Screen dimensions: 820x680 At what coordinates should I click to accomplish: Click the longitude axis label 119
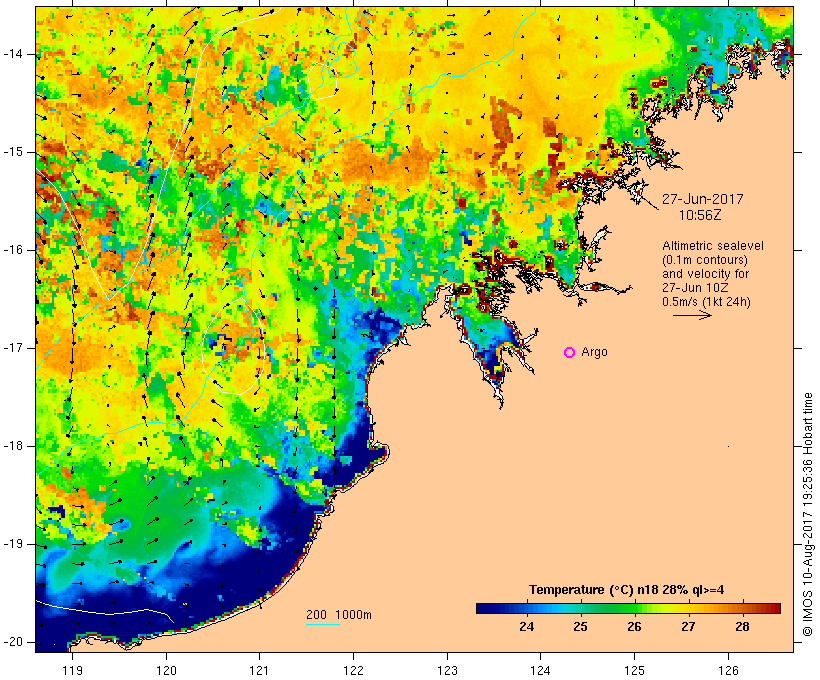[x=72, y=670]
